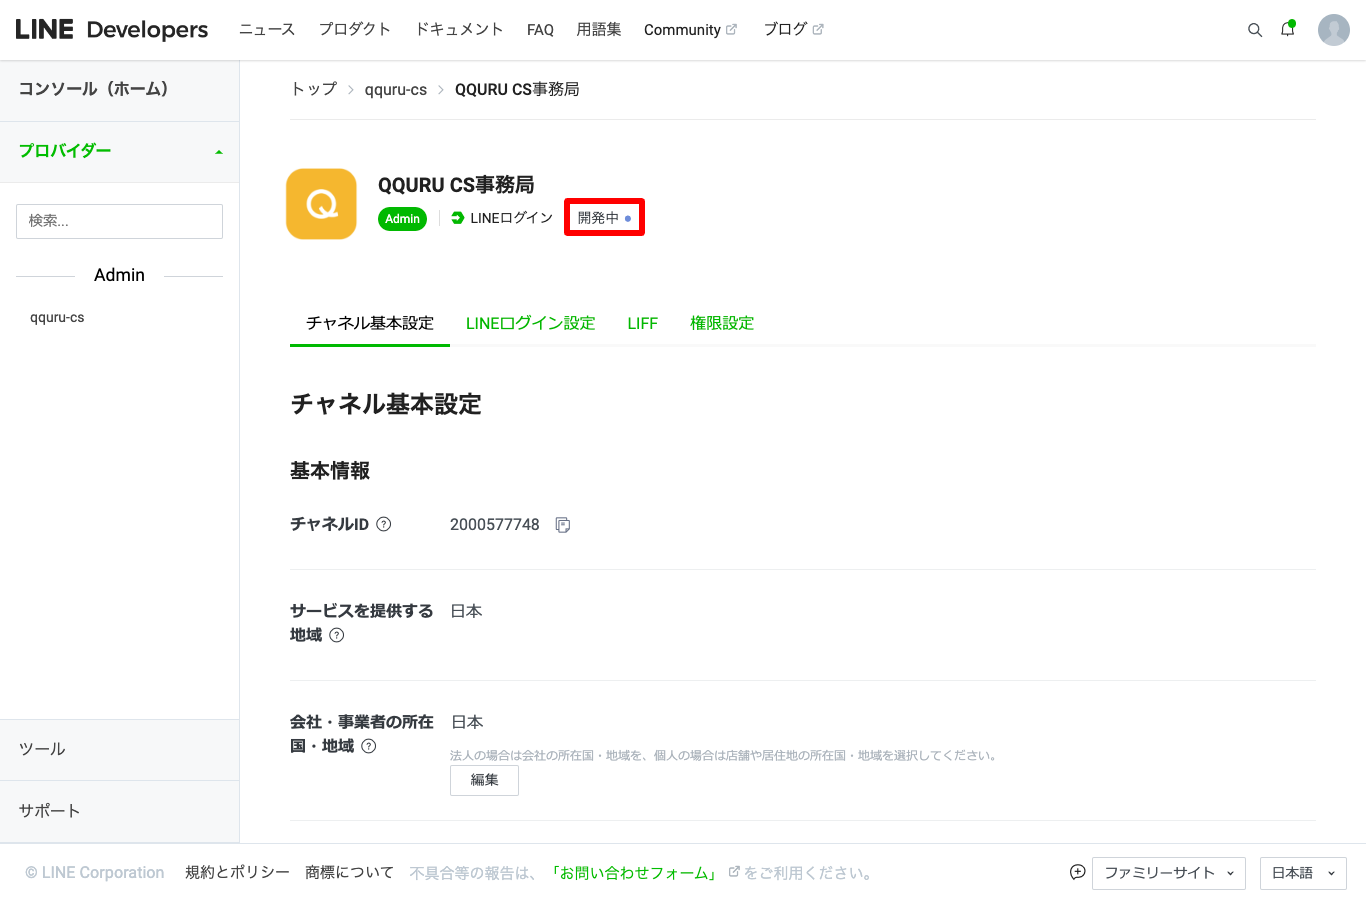This screenshot has width=1366, height=903.
Task: Open the user profile avatar
Action: click(1333, 30)
